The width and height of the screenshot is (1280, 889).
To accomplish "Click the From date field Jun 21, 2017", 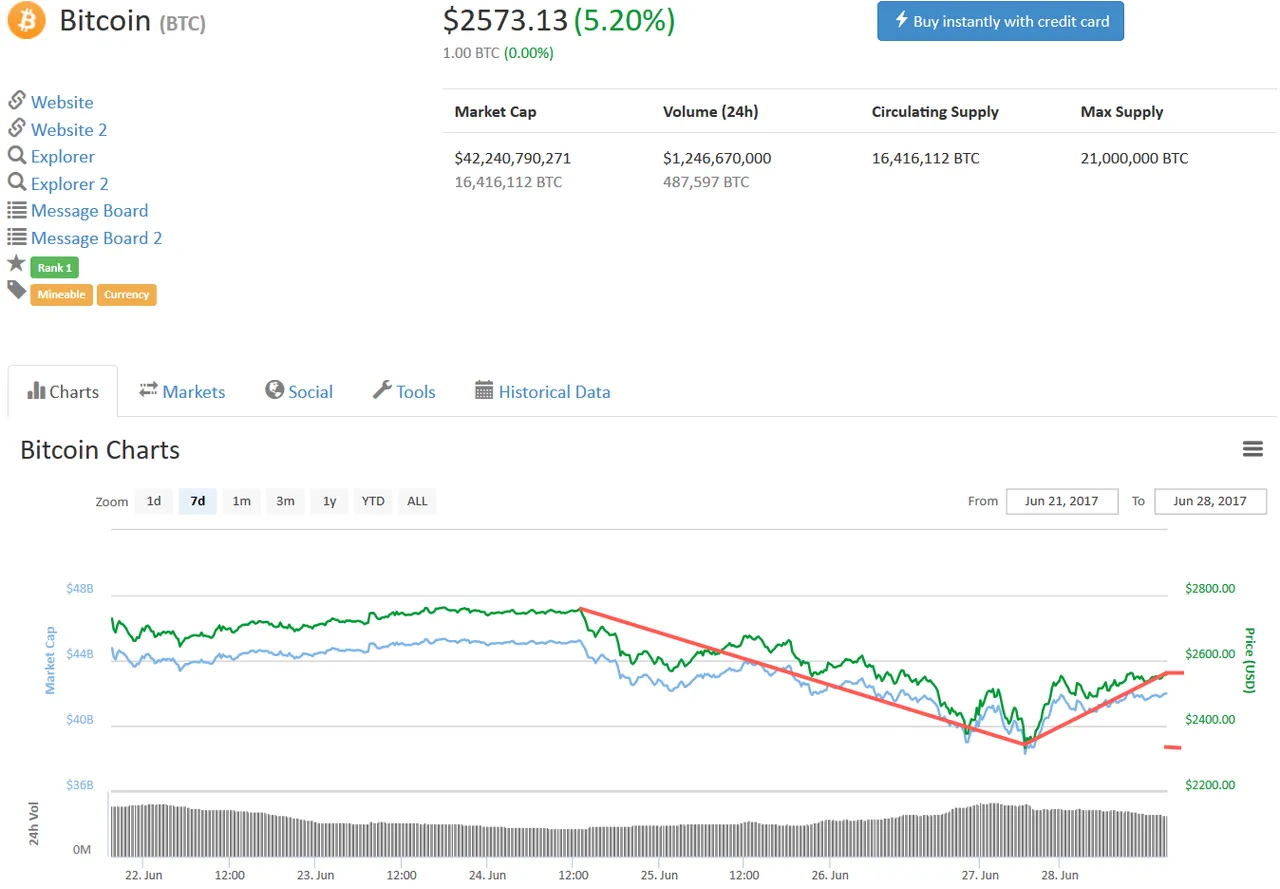I will pos(1062,501).
